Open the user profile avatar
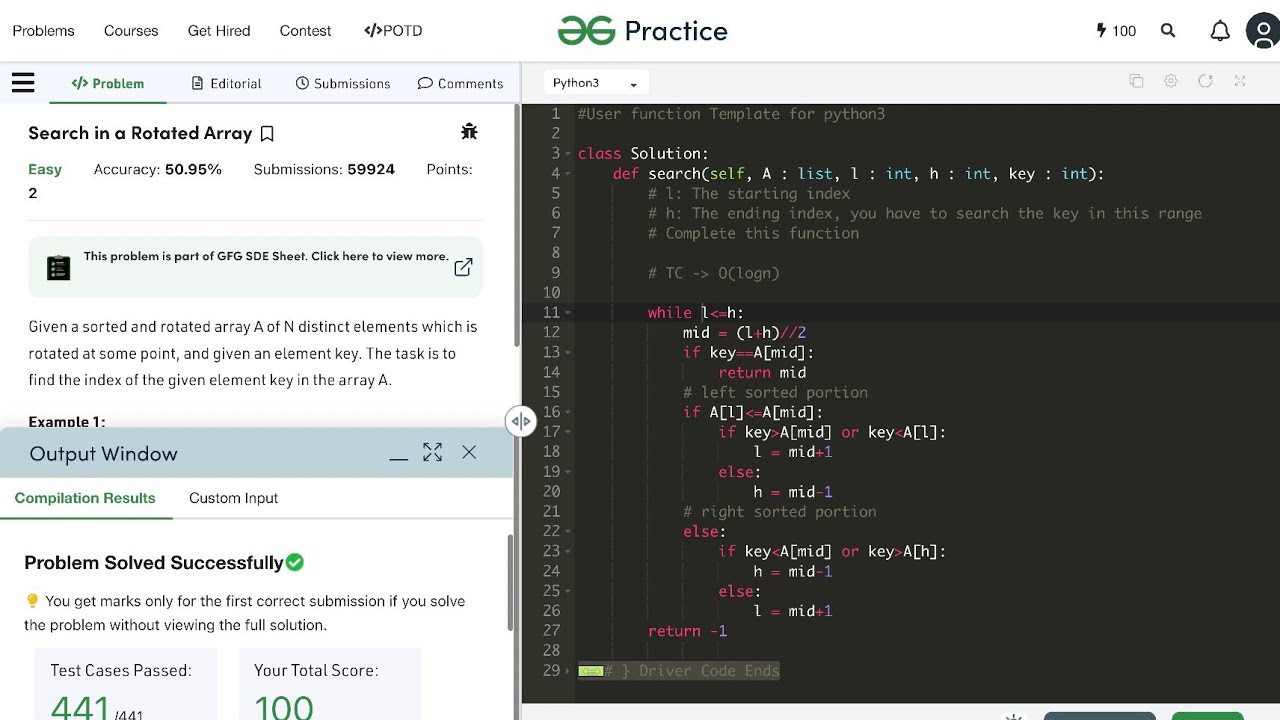Screen dimensions: 1280x720 tap(1263, 31)
